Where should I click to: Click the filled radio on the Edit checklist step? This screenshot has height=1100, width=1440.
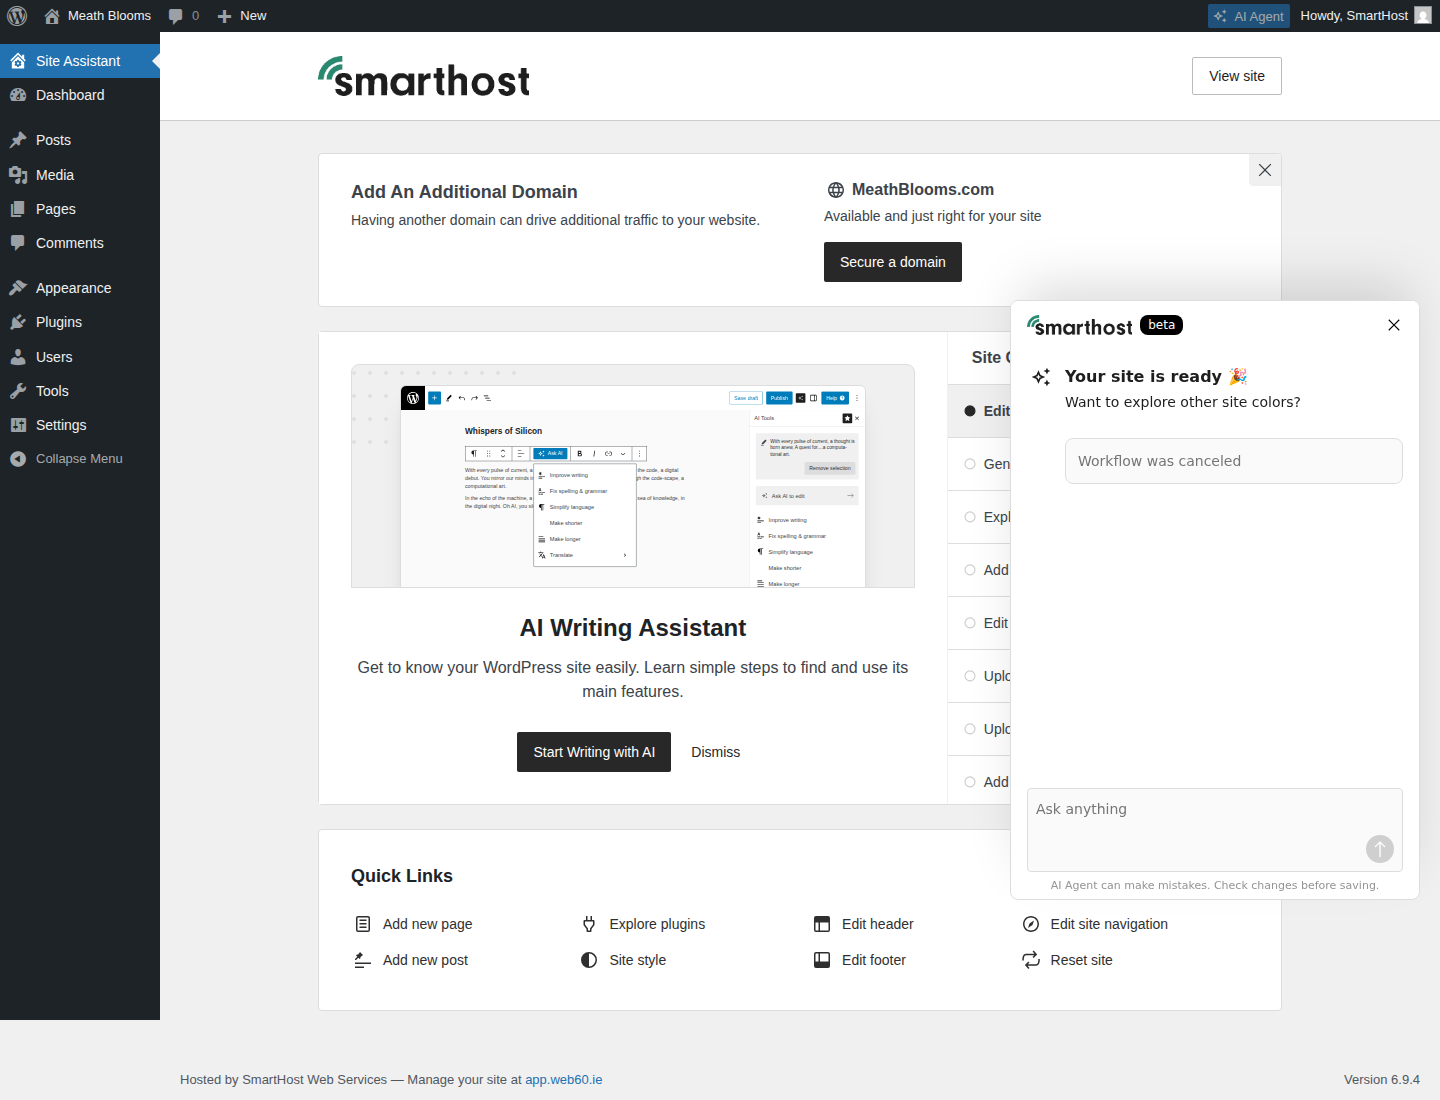point(970,410)
